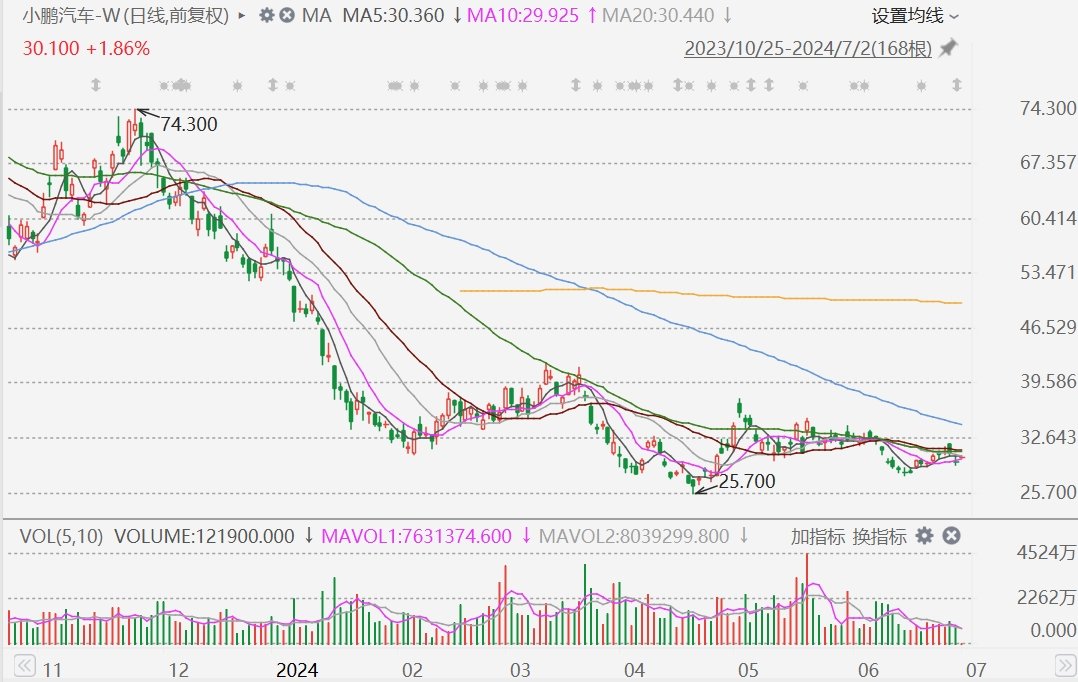Open VOL indicator settings gear
Viewport: 1078px width, 682px height.
click(925, 536)
